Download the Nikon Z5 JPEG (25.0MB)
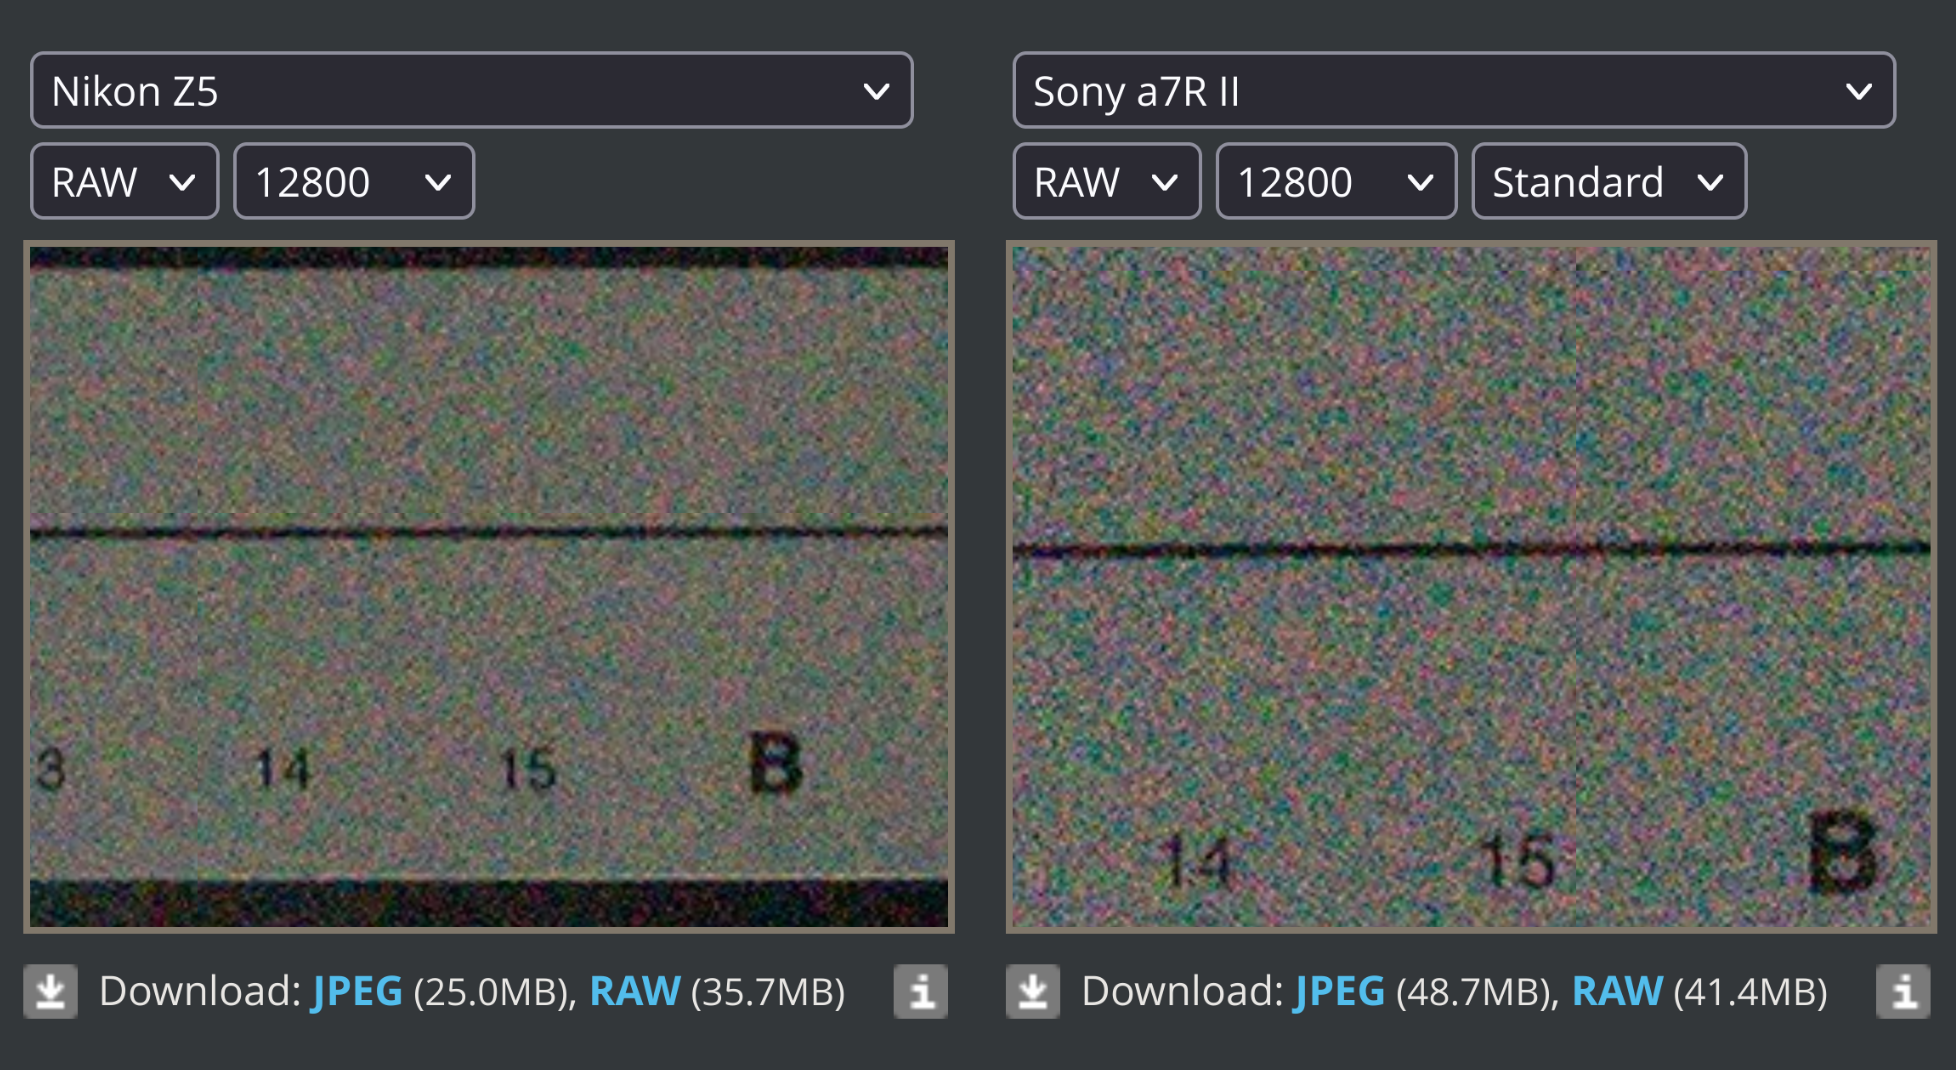The image size is (1956, 1070). (357, 991)
